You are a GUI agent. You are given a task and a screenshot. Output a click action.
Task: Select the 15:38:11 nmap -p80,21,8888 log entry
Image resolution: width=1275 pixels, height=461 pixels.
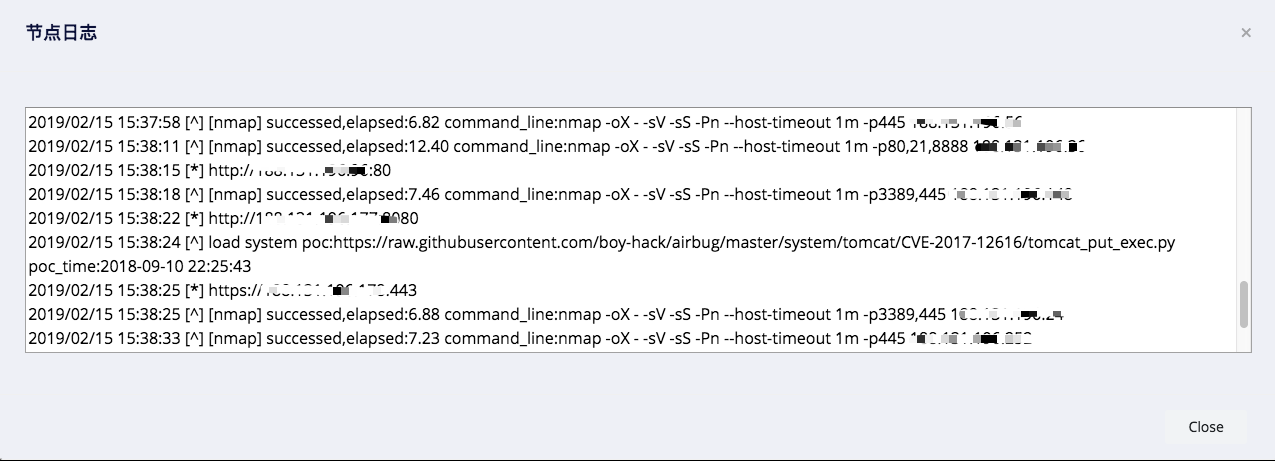557,146
